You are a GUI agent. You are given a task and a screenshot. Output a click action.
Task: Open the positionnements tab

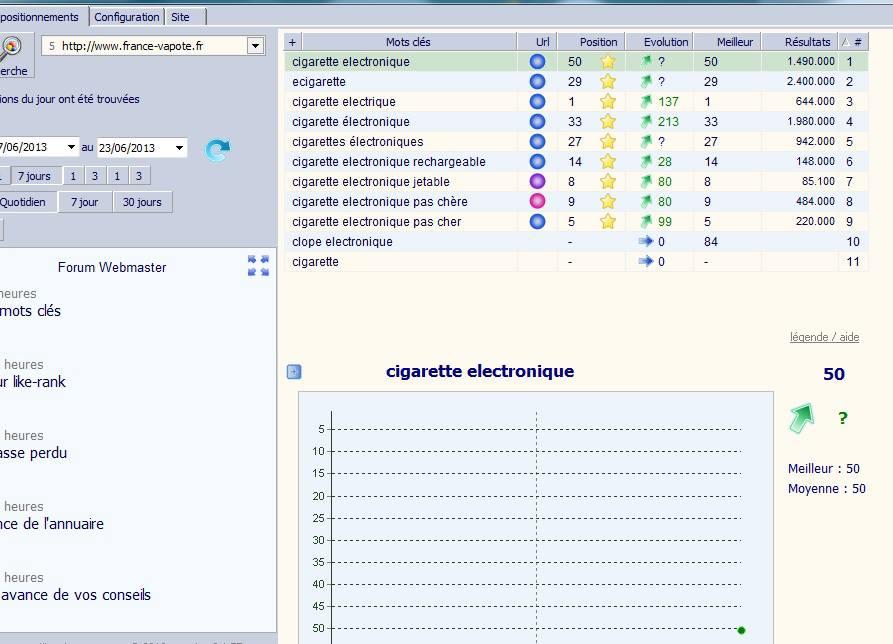tap(40, 17)
